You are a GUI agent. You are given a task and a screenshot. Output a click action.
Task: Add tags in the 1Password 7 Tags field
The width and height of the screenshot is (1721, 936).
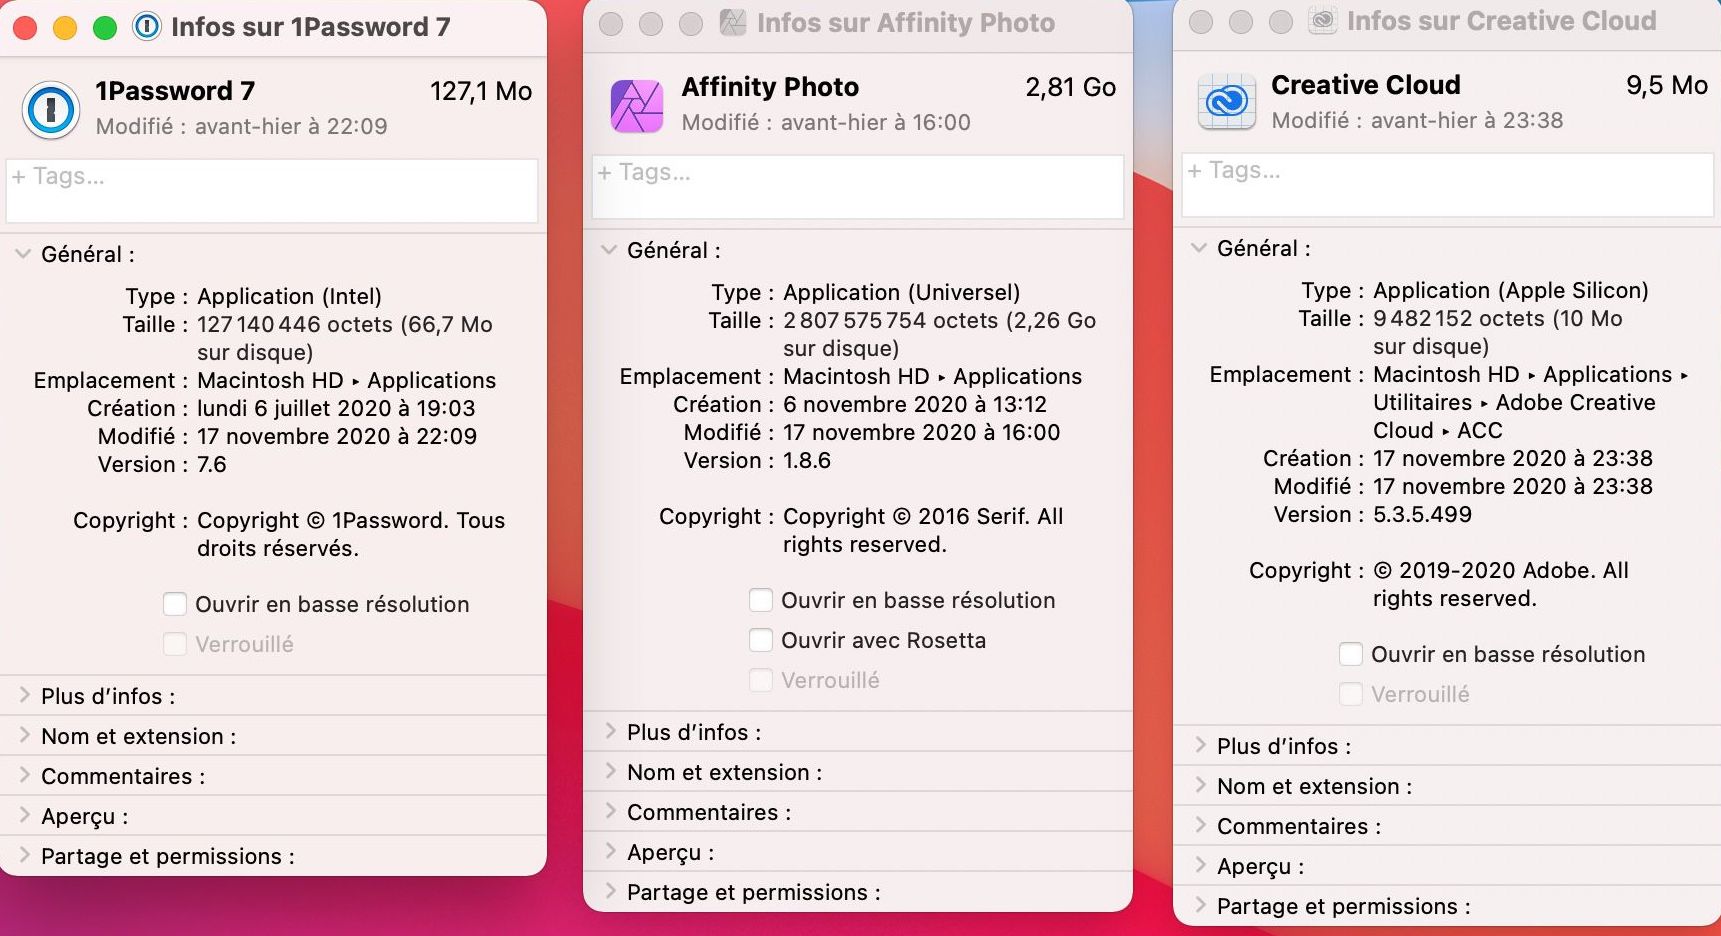tap(272, 190)
